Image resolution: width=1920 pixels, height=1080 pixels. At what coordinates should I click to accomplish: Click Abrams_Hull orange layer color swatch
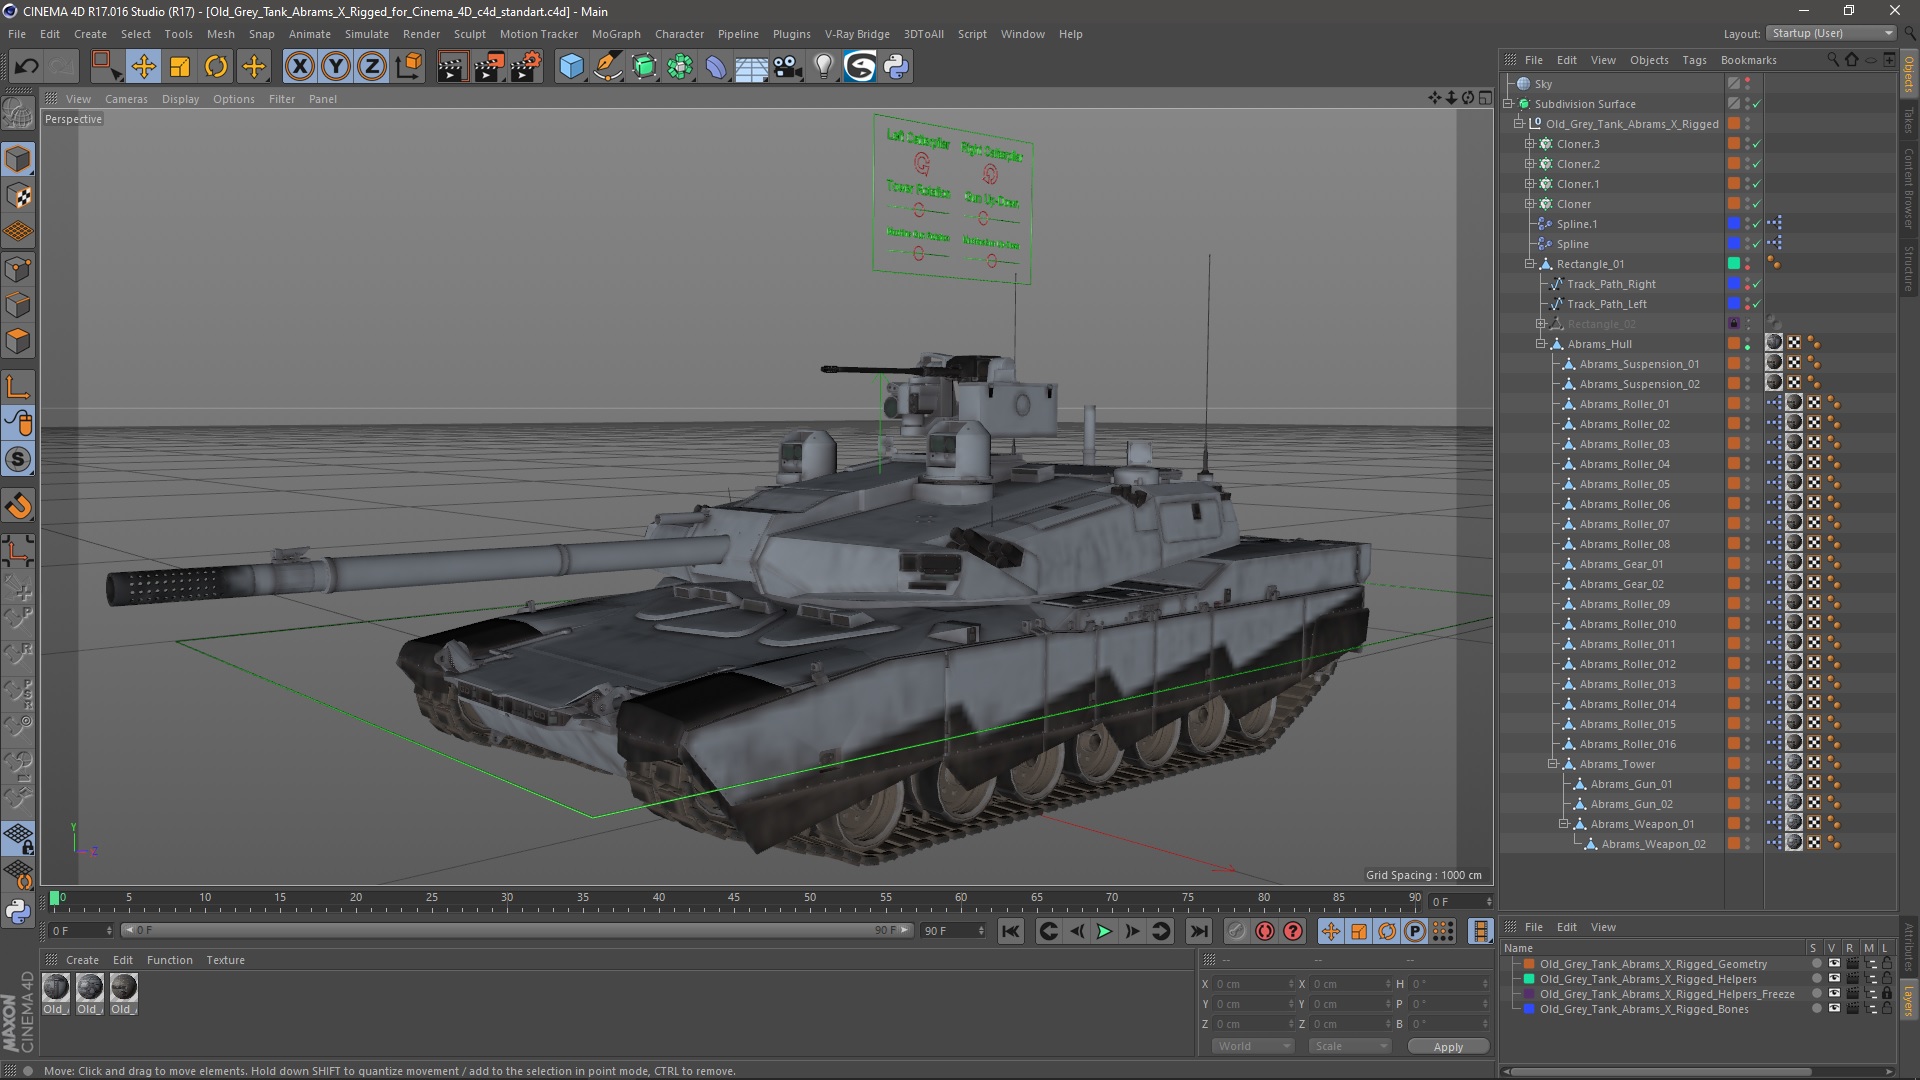pyautogui.click(x=1734, y=344)
